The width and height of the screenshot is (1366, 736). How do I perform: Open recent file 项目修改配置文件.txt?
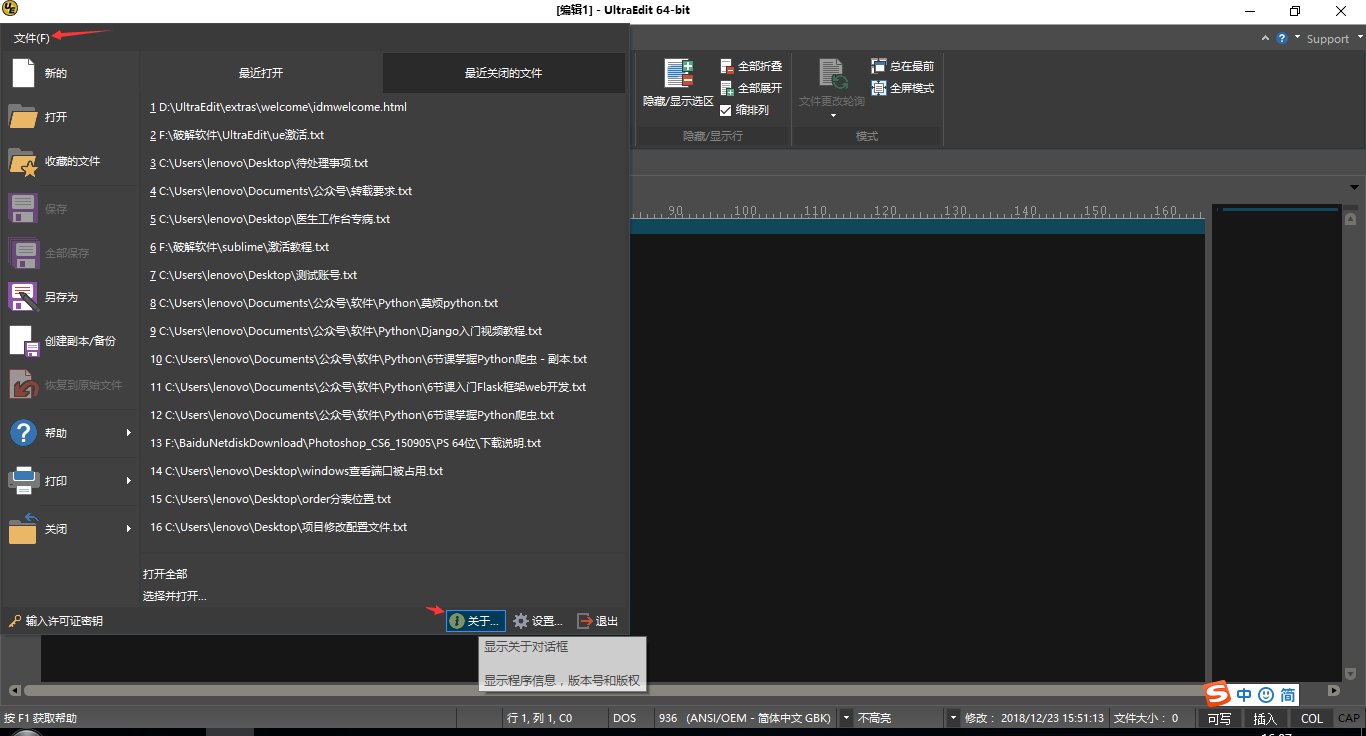(x=278, y=527)
